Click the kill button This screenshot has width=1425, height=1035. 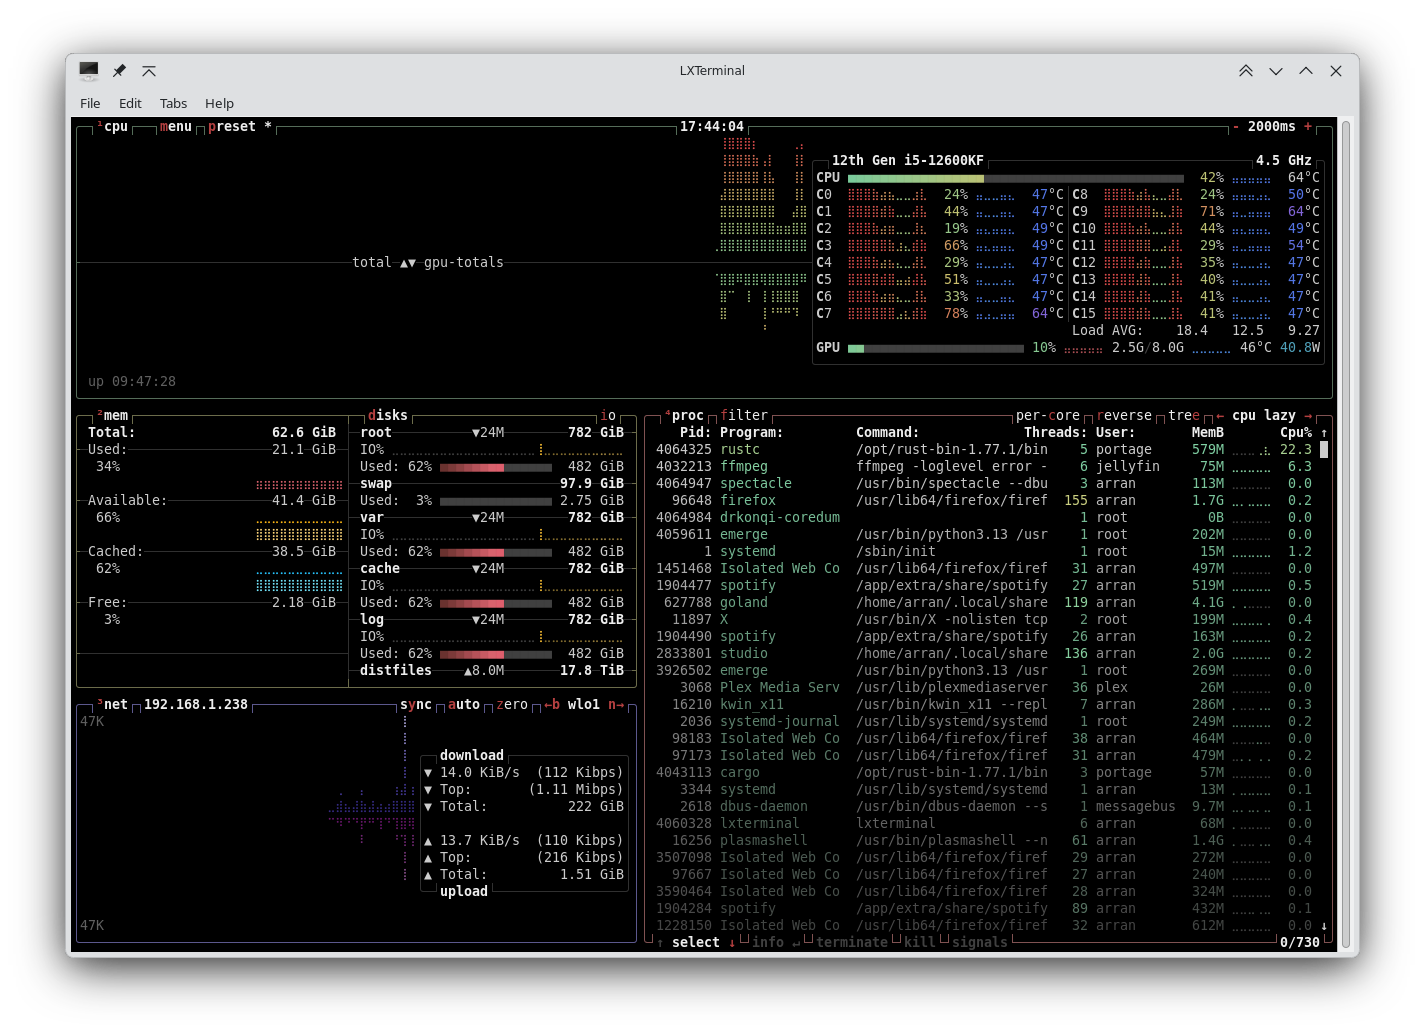point(920,942)
